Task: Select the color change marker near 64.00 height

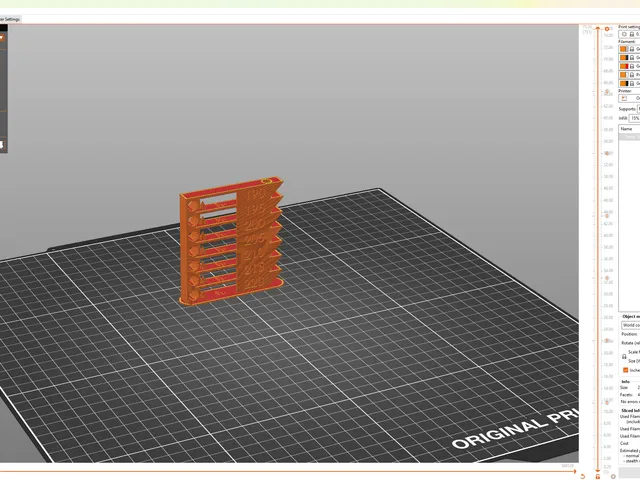Action: [607, 92]
